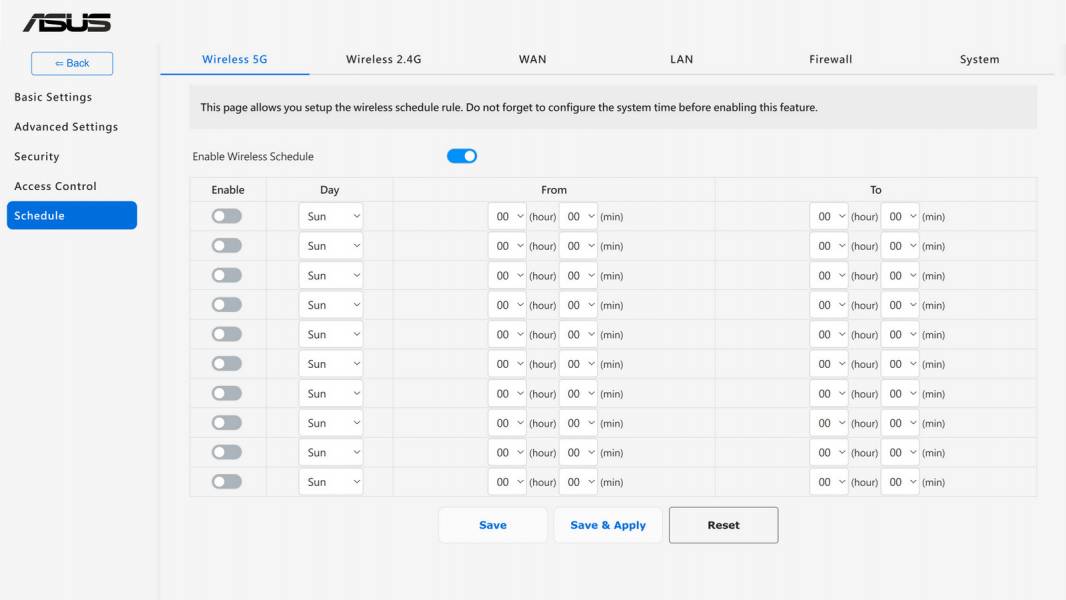Switch to the WAN tab
The height and width of the screenshot is (600, 1066).
(532, 59)
